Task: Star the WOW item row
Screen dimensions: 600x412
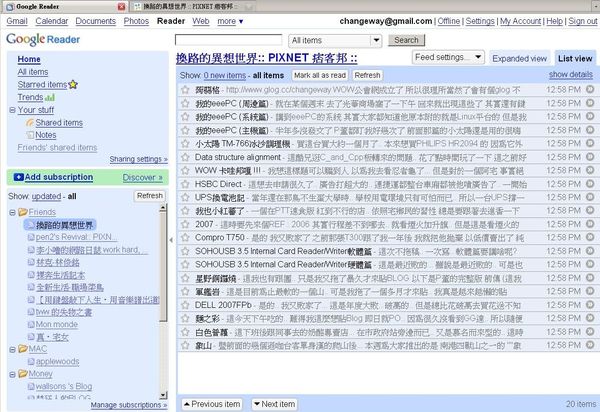Action: (186, 171)
